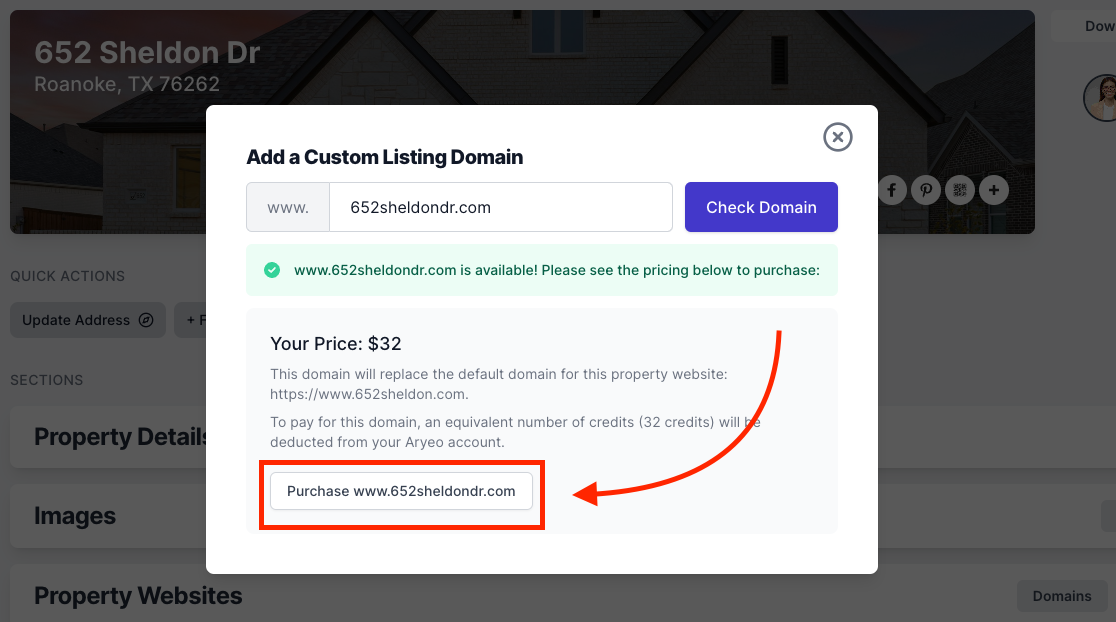Image resolution: width=1116 pixels, height=622 pixels.
Task: Close the Add a Custom Listing Domain dialog
Action: pos(838,137)
